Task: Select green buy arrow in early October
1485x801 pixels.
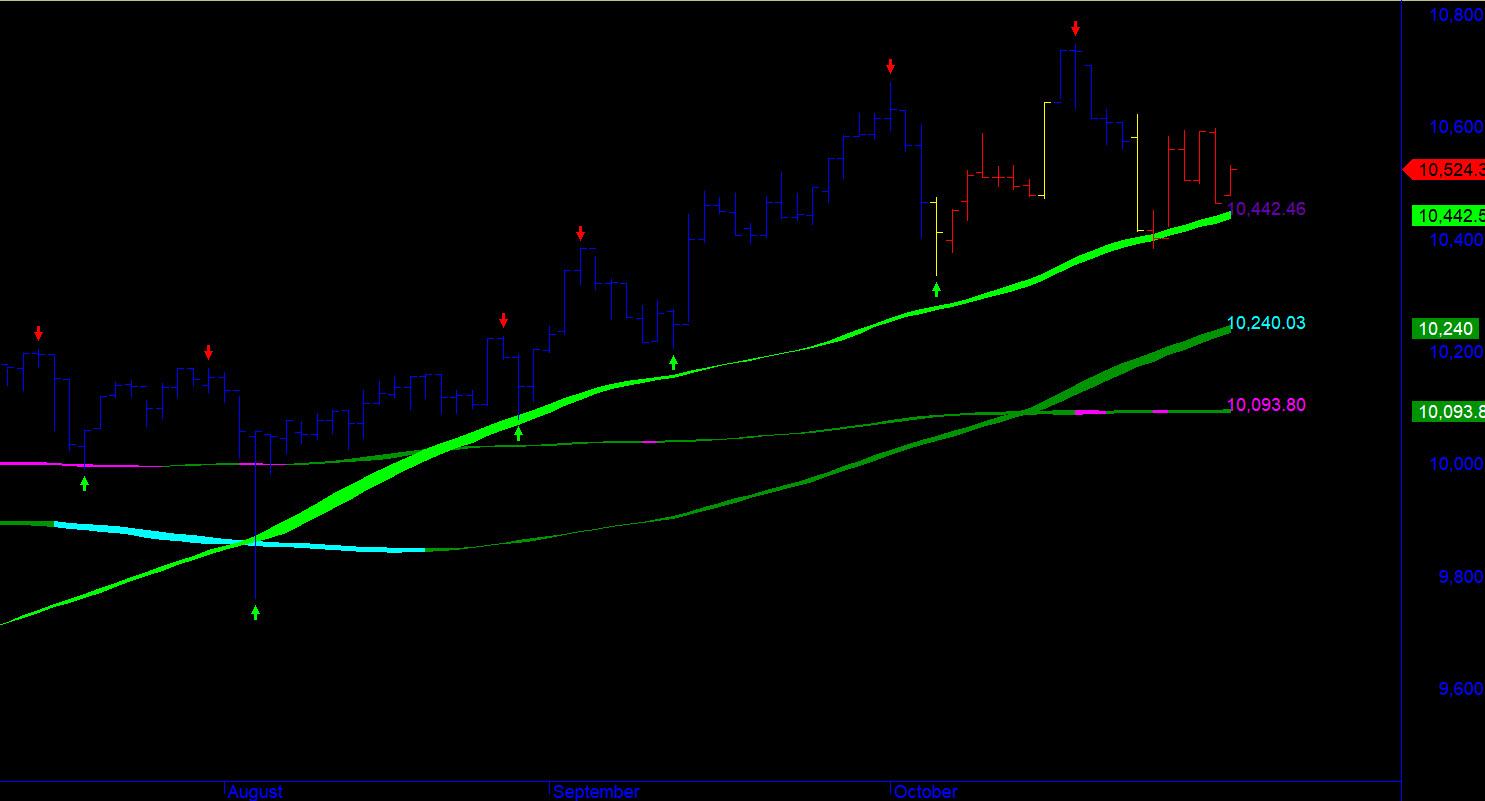Action: (936, 289)
